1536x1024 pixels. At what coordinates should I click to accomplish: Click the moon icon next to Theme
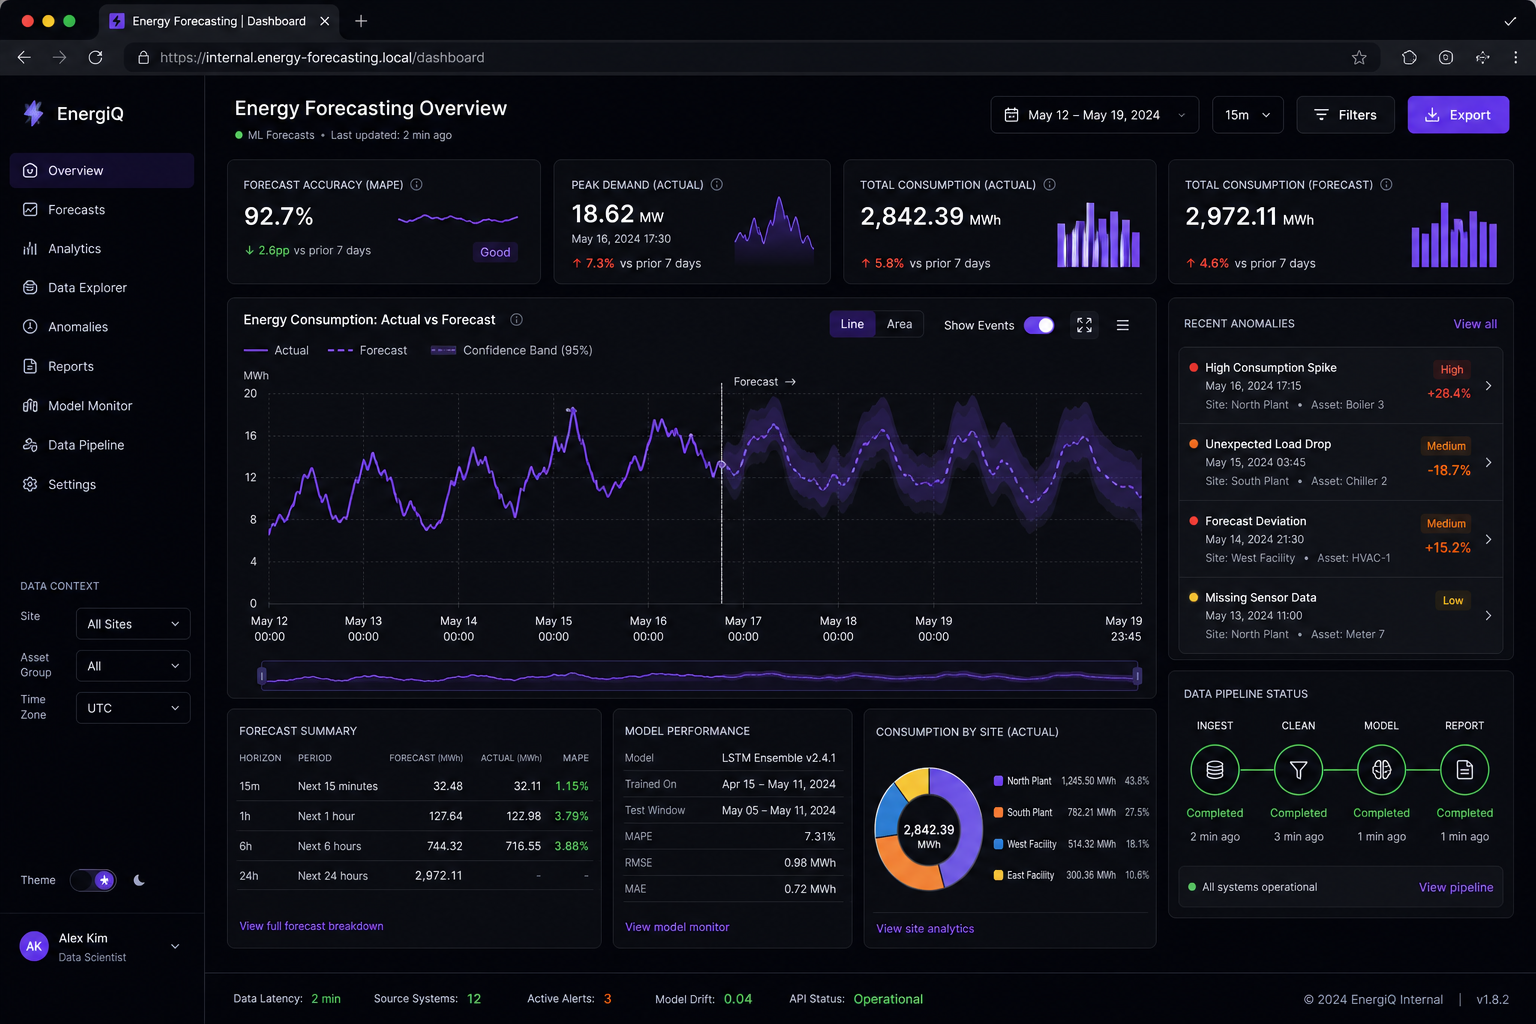click(x=139, y=881)
